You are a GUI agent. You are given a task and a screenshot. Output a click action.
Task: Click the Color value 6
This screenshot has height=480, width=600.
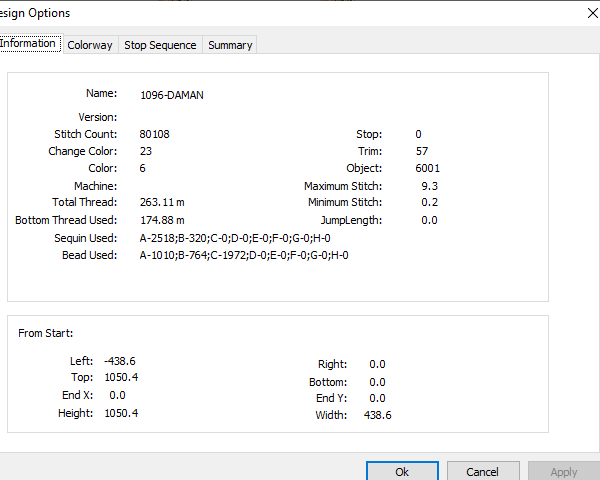point(142,168)
